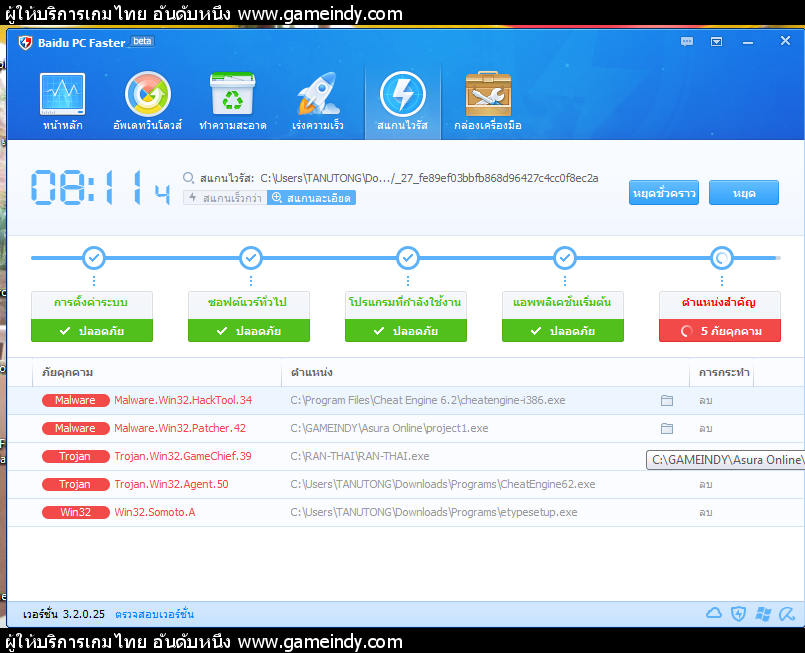Select the Malware.Win32.HackTool.34 threat name

point(183,400)
